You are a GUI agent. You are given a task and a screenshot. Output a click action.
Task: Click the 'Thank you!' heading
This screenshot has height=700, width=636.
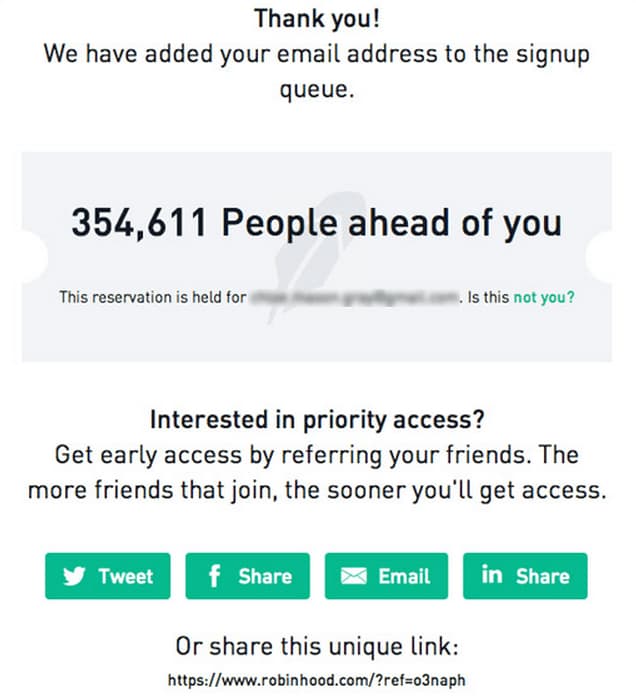[317, 19]
